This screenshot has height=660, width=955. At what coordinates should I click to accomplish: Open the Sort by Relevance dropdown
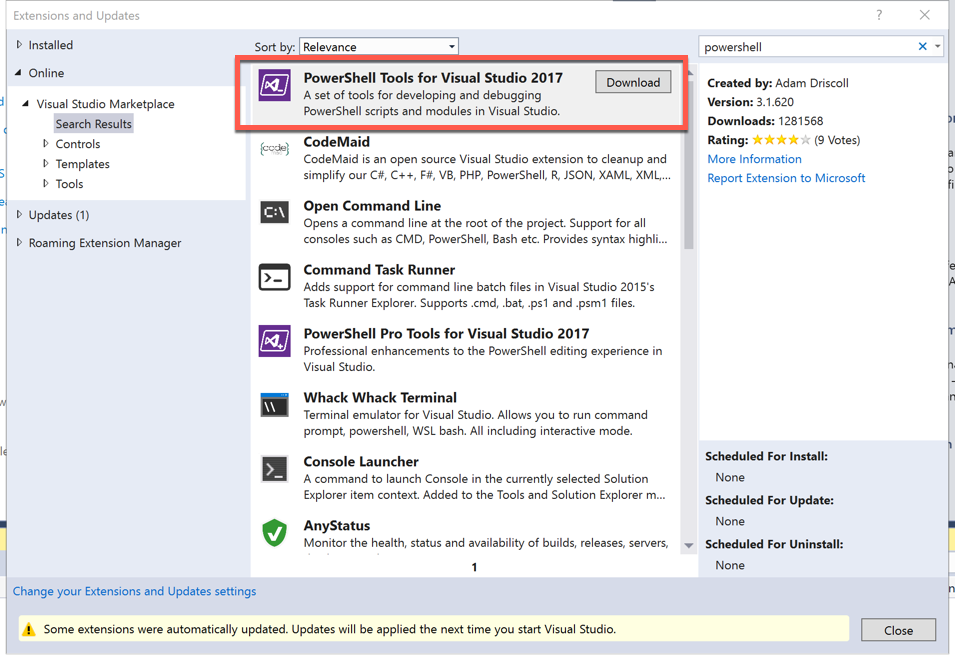pos(379,47)
